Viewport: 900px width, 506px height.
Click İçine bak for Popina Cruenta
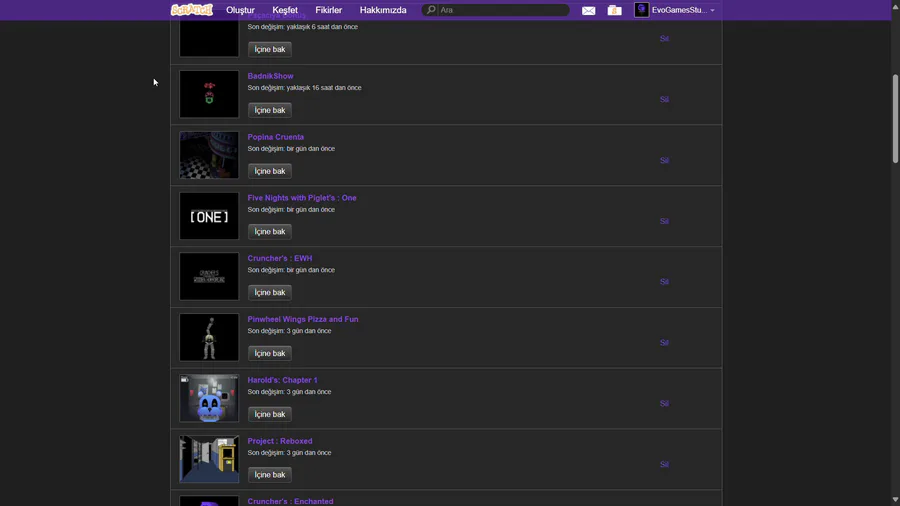click(270, 171)
